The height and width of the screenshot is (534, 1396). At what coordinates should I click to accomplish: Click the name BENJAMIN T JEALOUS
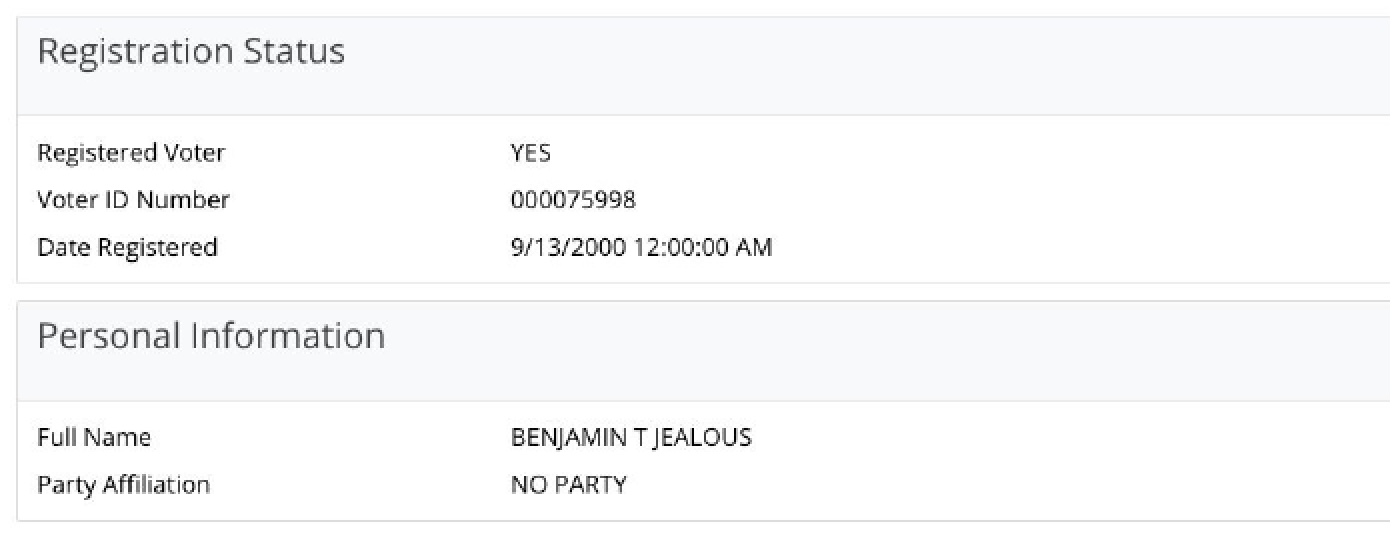pyautogui.click(x=631, y=438)
